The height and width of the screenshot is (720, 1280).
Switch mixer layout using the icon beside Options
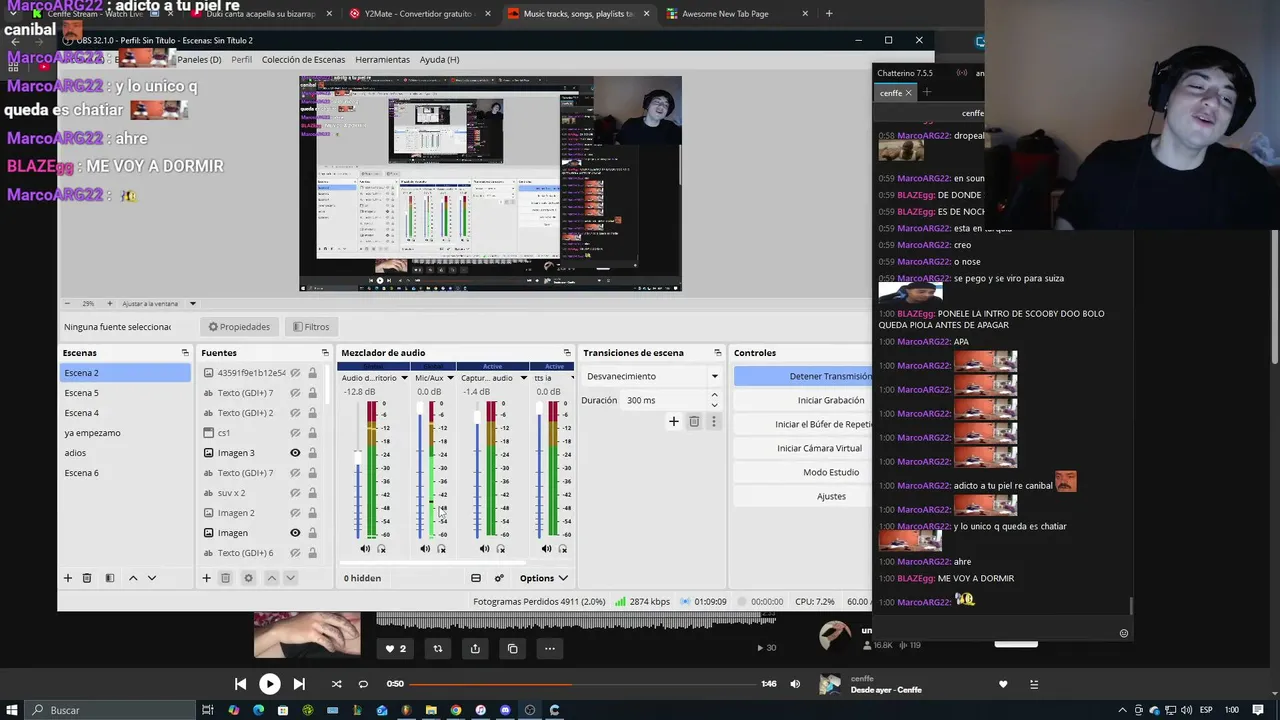point(476,578)
